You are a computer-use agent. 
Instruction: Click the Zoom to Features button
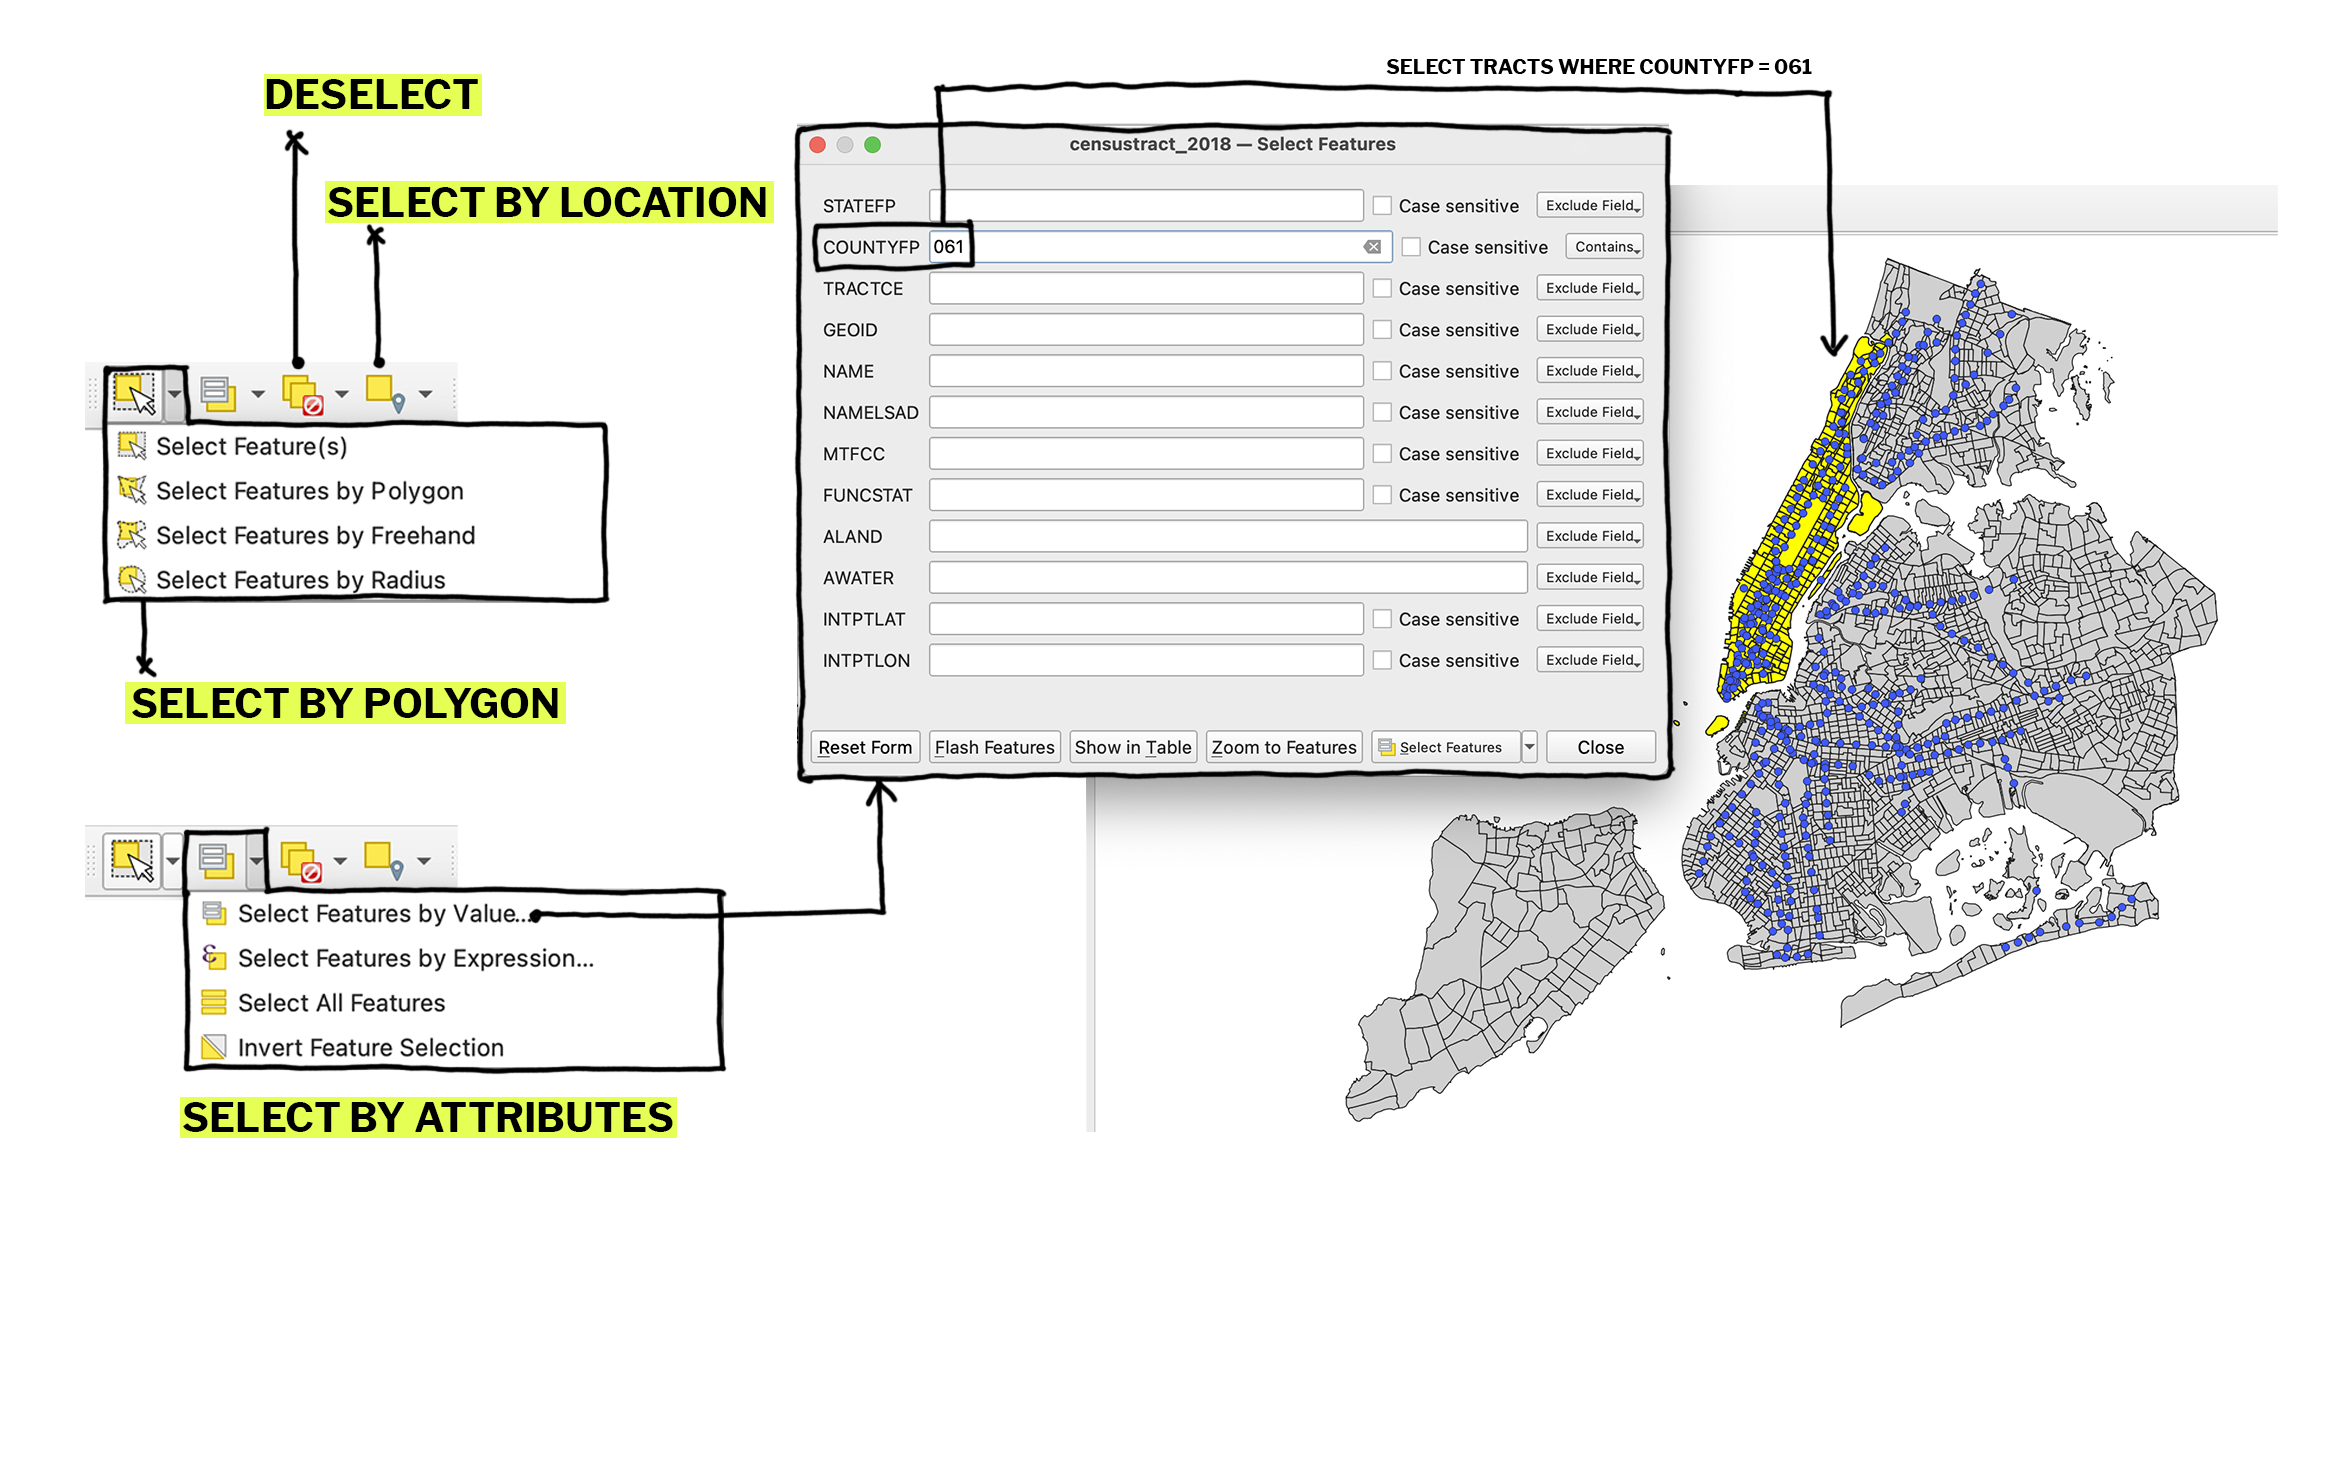pos(1283,747)
